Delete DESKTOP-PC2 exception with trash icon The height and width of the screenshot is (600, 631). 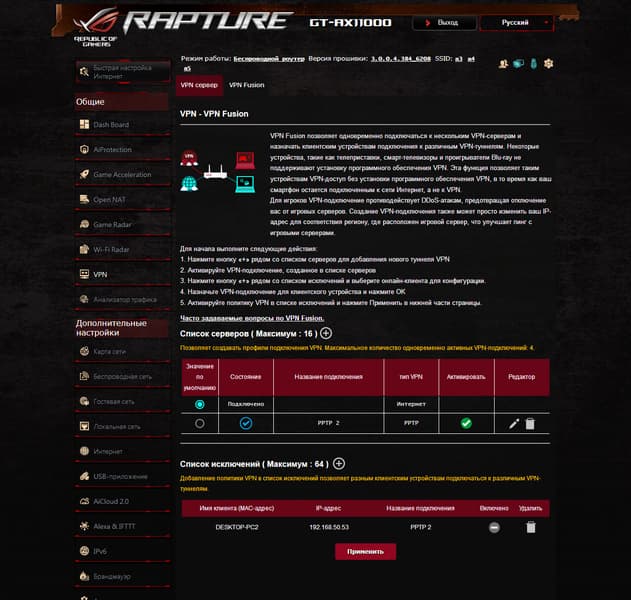[x=531, y=527]
